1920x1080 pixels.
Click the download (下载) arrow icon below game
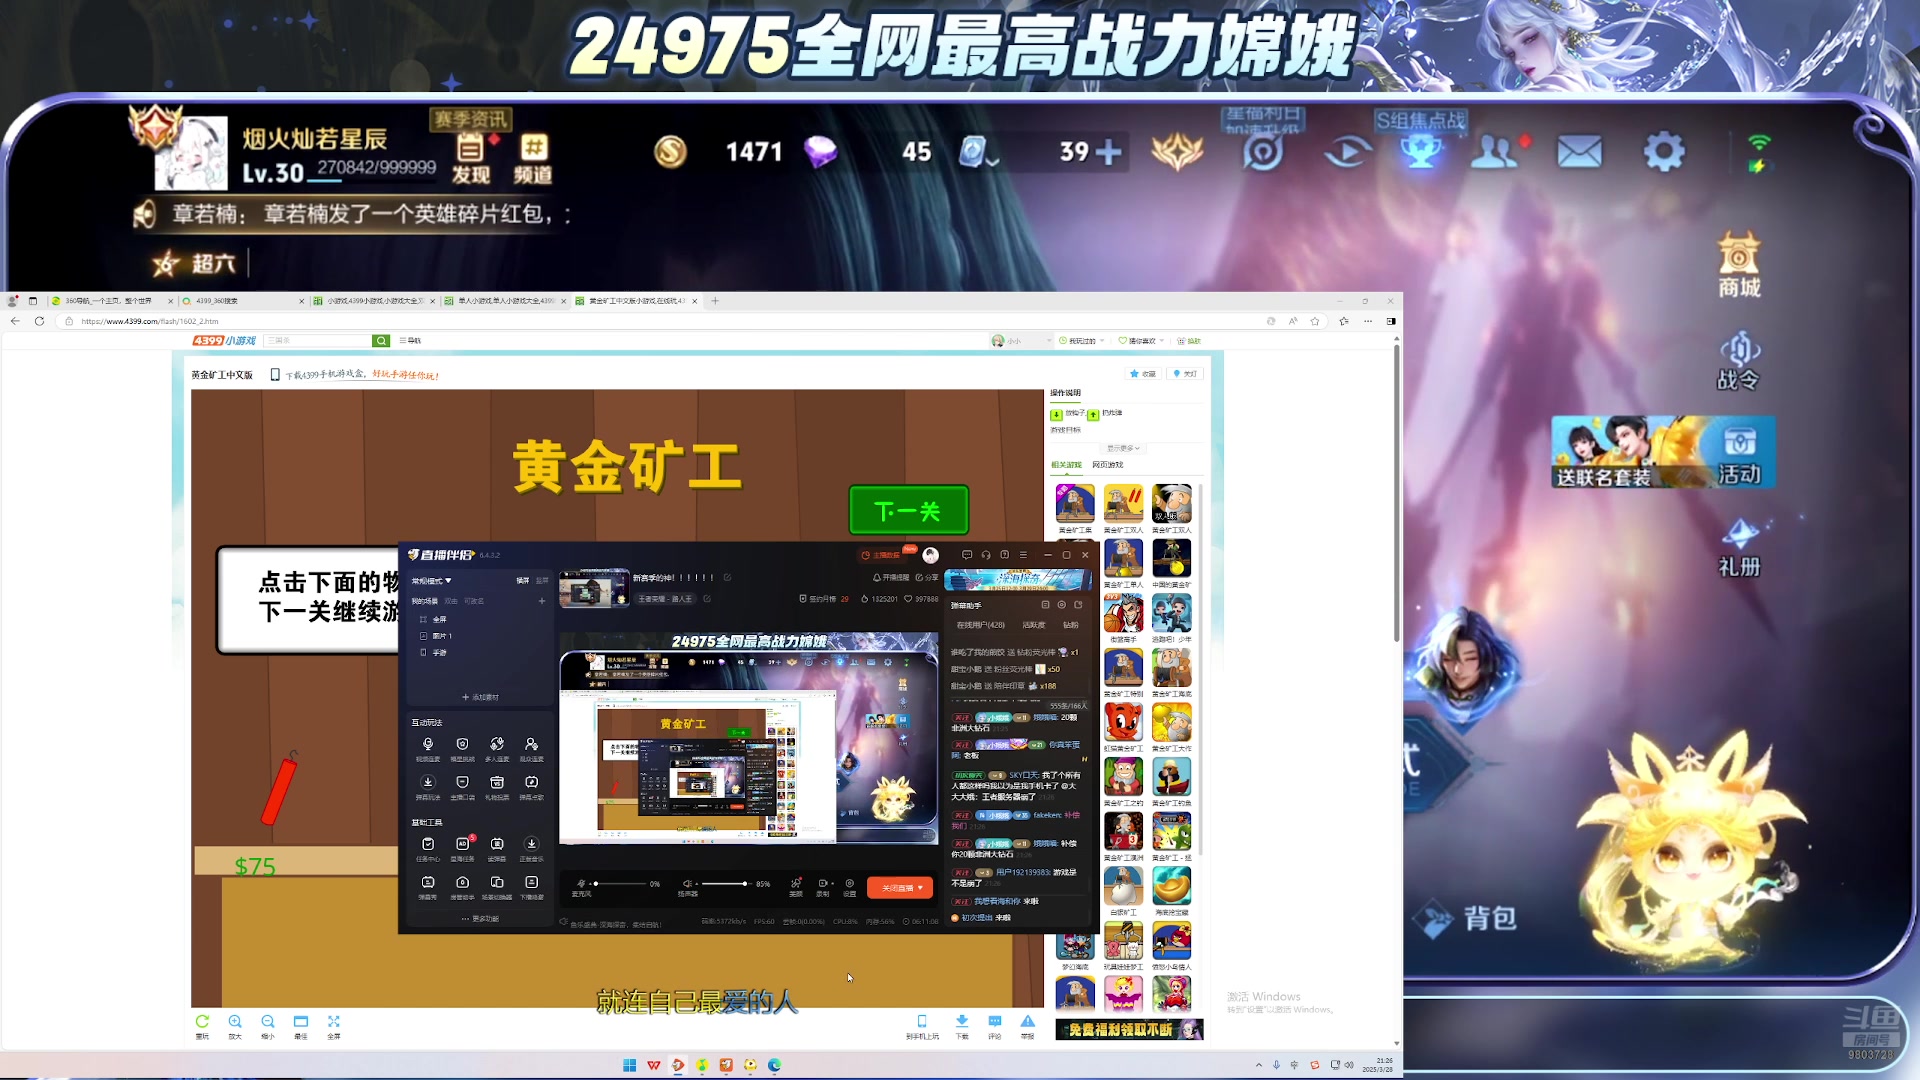click(962, 1021)
